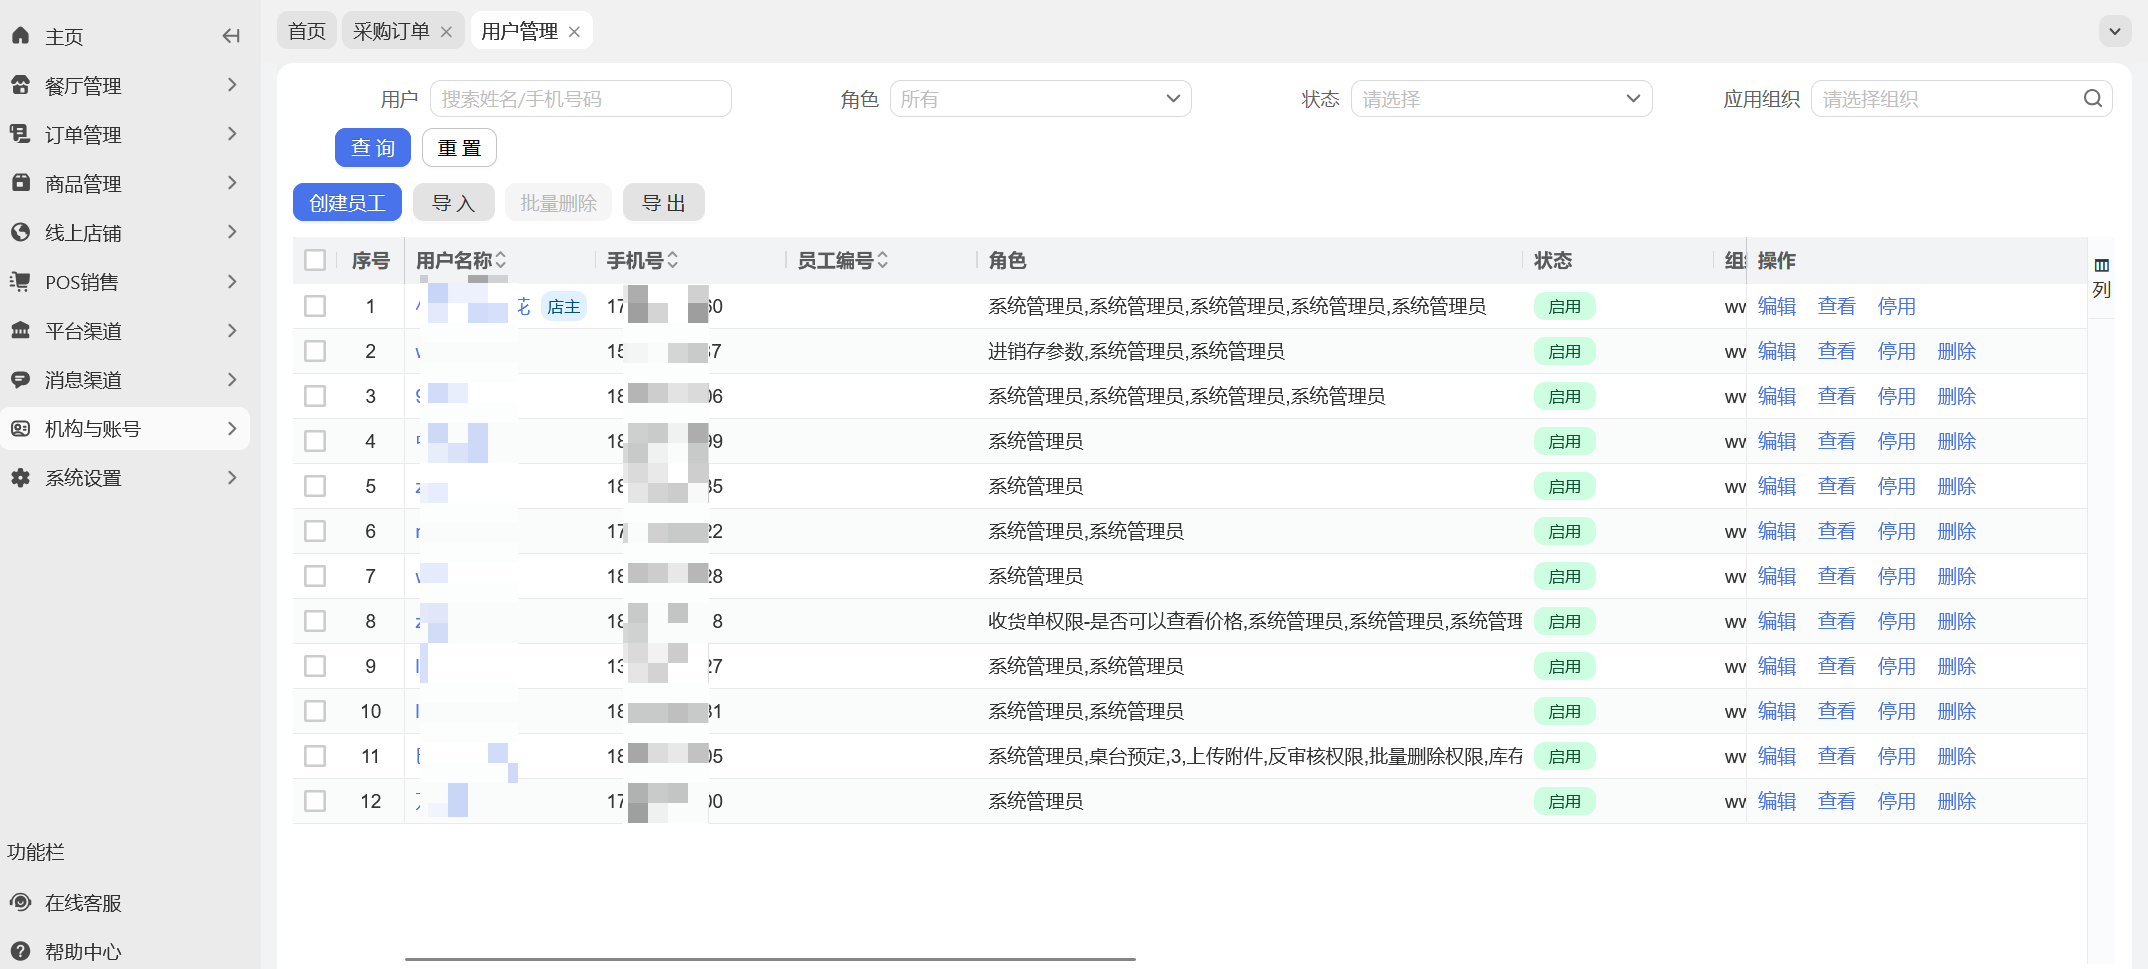Switch to the 首页 tab
The height and width of the screenshot is (969, 2148).
pos(307,31)
